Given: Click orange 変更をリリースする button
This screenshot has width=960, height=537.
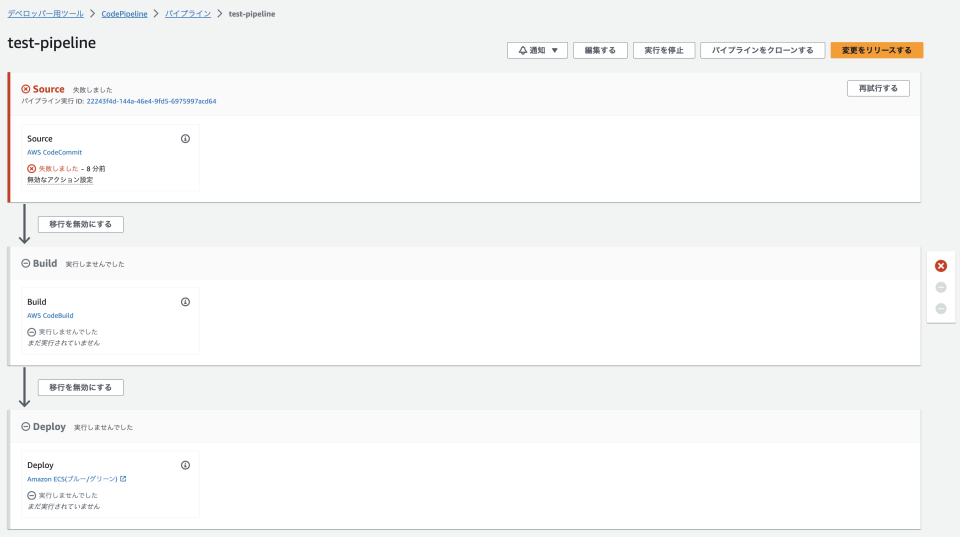Looking at the screenshot, I should 877,50.
